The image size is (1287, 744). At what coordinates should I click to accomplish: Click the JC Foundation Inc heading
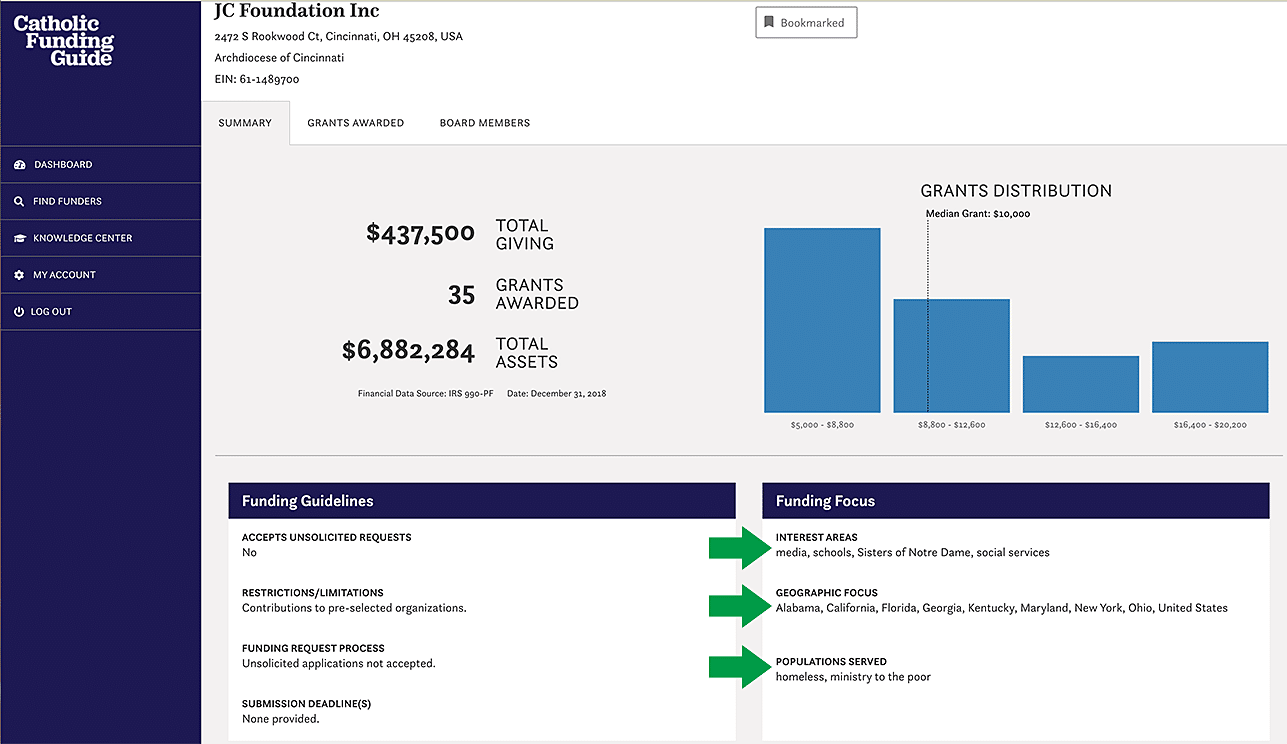tap(297, 12)
